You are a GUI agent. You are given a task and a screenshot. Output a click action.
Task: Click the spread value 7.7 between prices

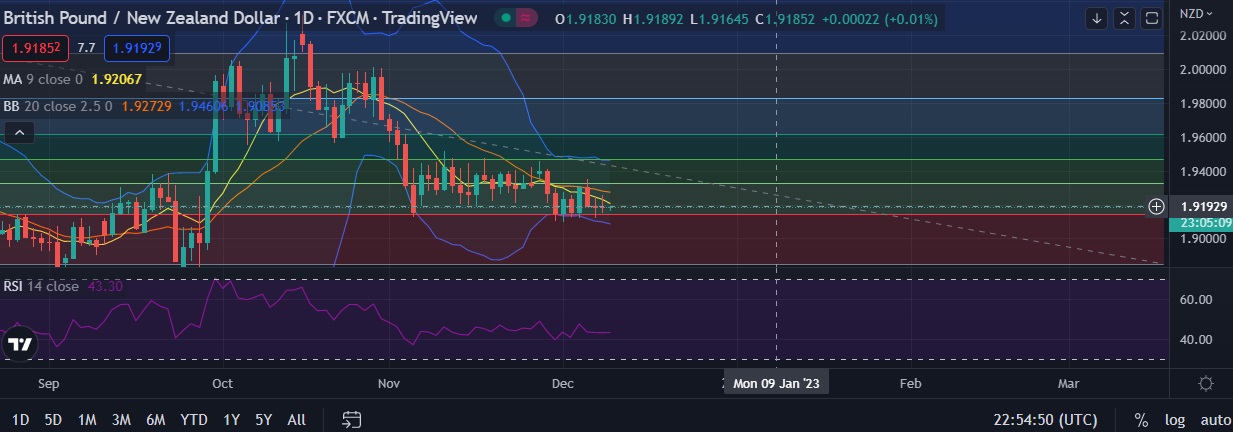click(x=87, y=47)
